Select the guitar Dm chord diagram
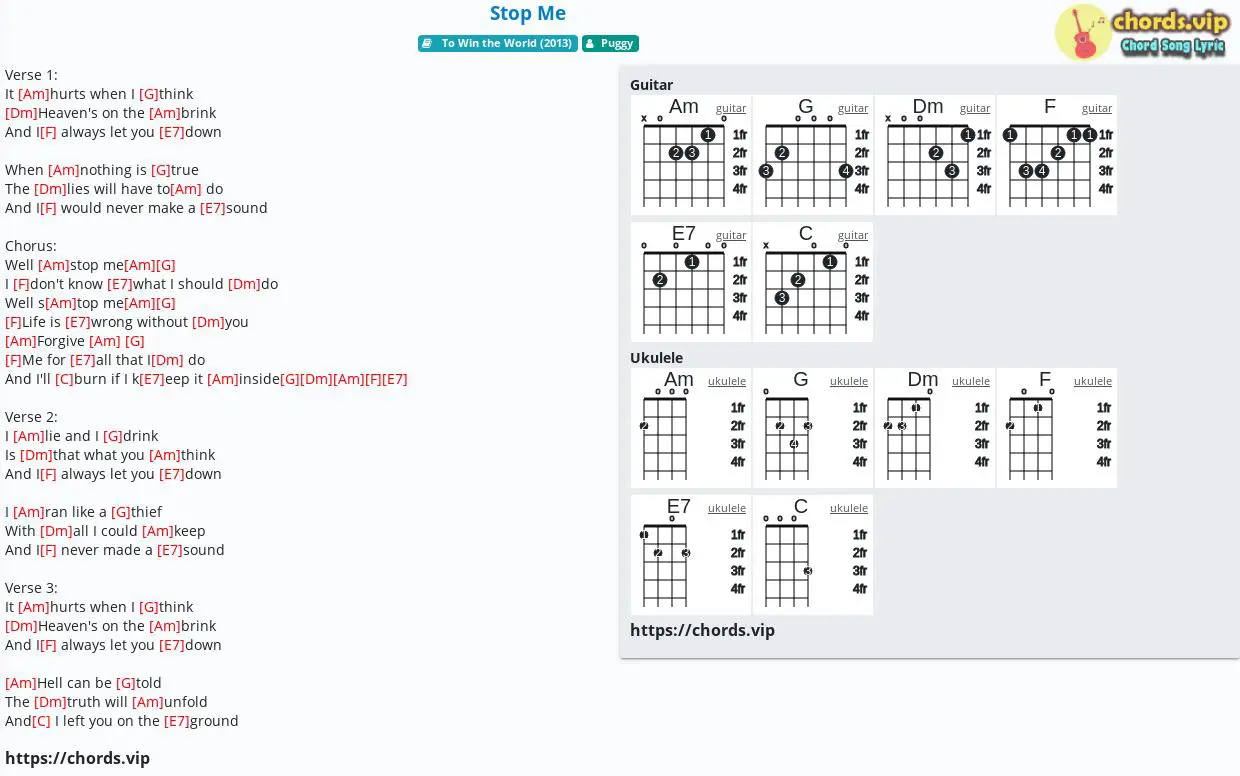The image size is (1240, 776). point(935,155)
